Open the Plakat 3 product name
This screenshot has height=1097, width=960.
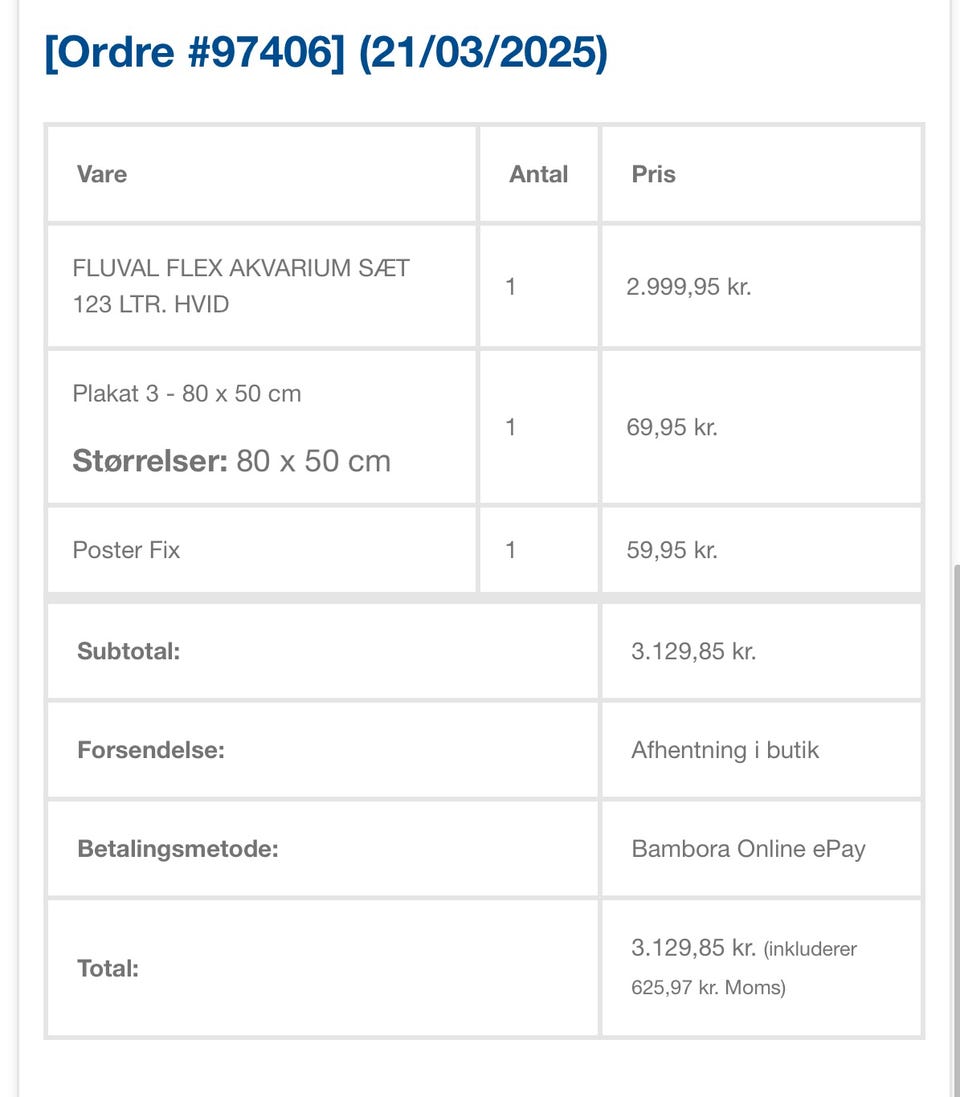click(187, 393)
